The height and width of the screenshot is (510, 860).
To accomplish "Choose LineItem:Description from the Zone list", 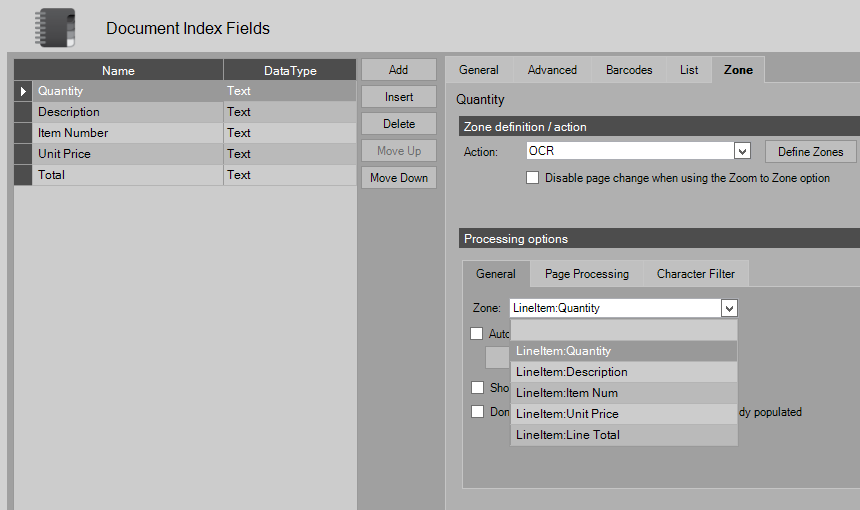I will click(572, 372).
